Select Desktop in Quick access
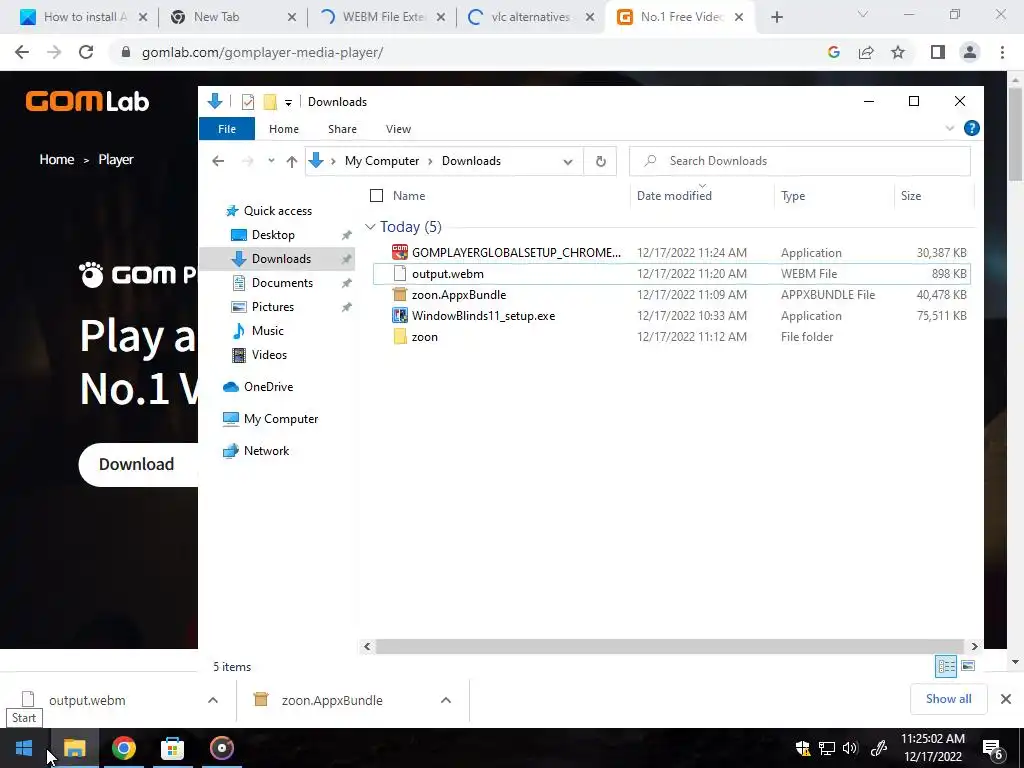The width and height of the screenshot is (1024, 768). coord(273,235)
